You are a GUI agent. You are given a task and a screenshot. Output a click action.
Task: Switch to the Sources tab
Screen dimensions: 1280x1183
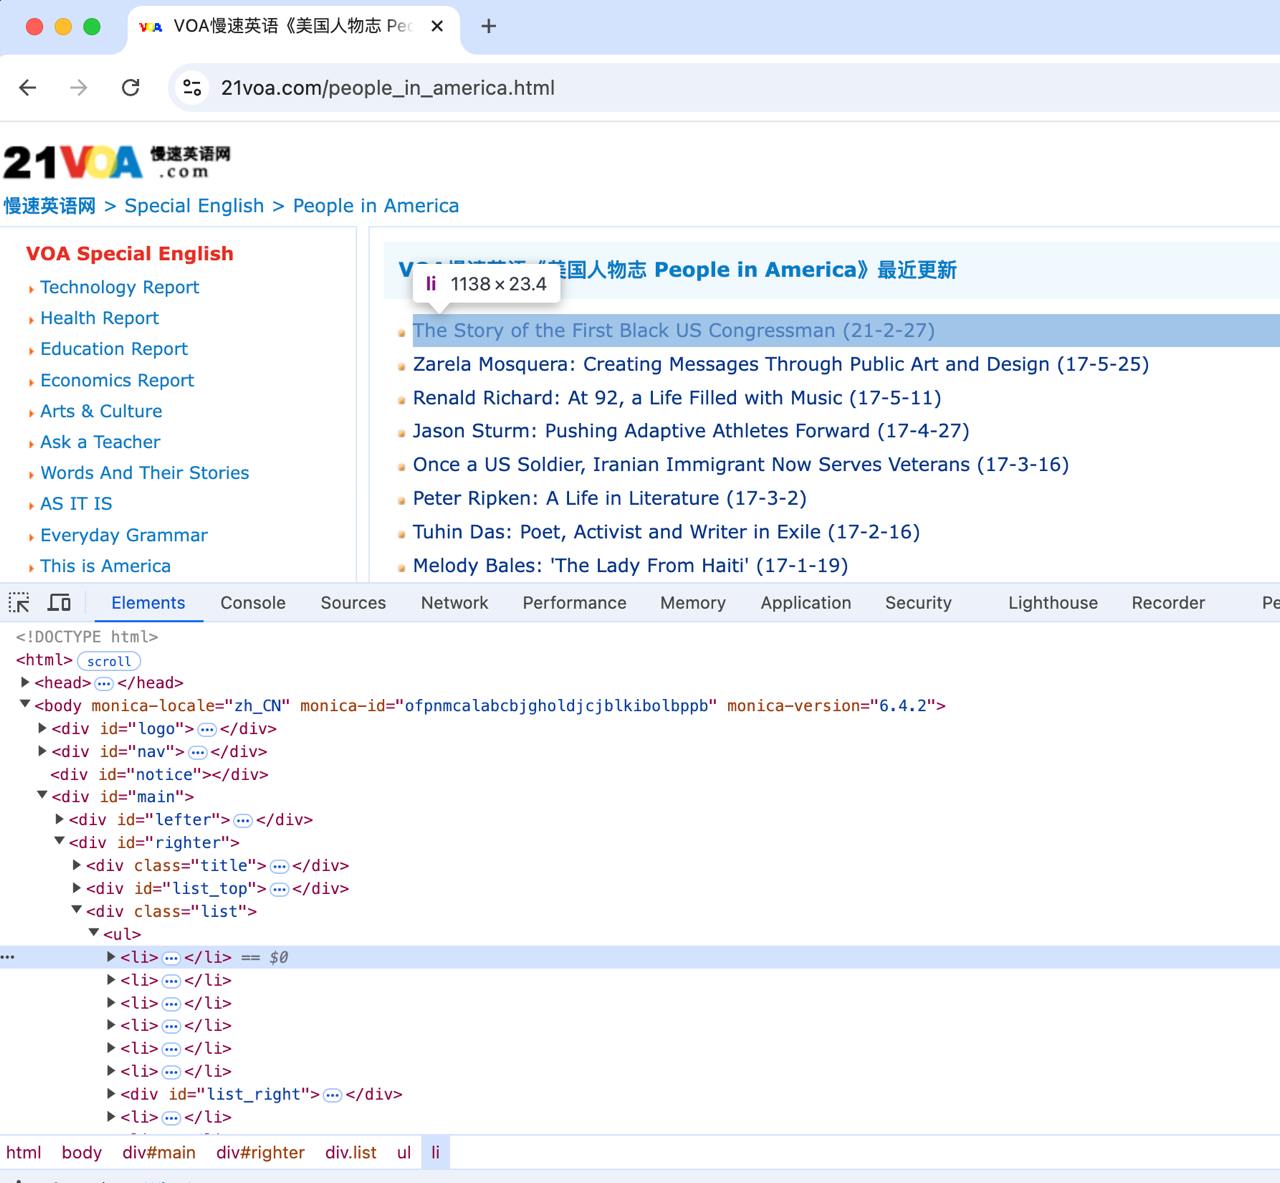point(353,603)
